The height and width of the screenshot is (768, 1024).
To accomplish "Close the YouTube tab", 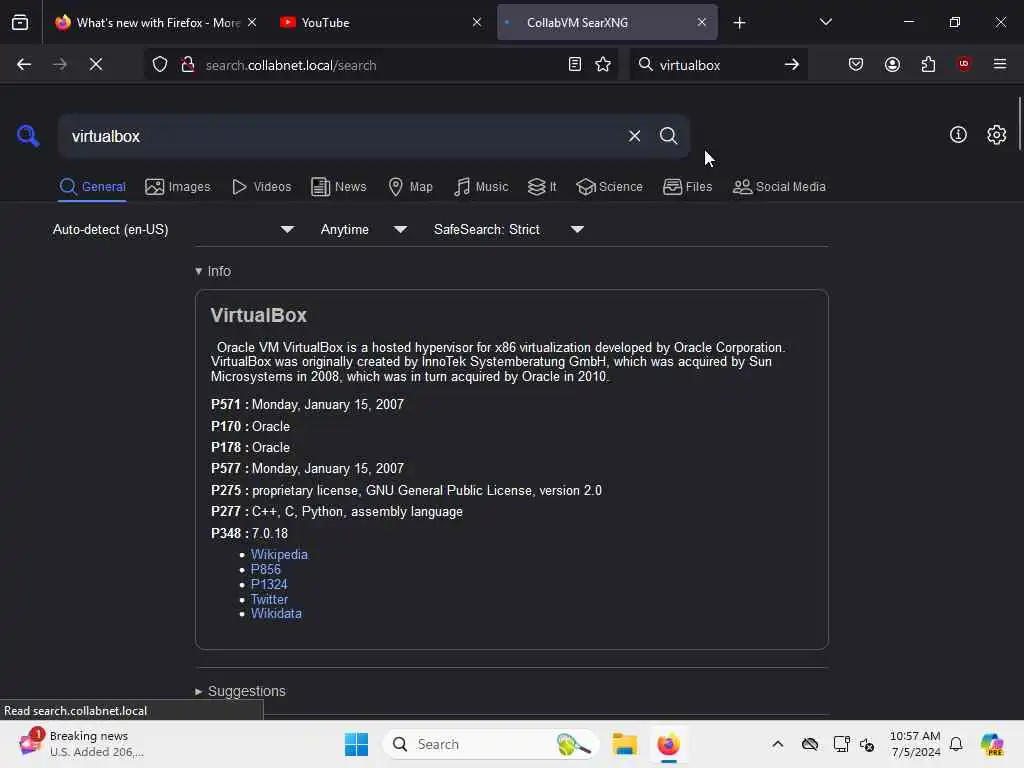I will coord(477,22).
